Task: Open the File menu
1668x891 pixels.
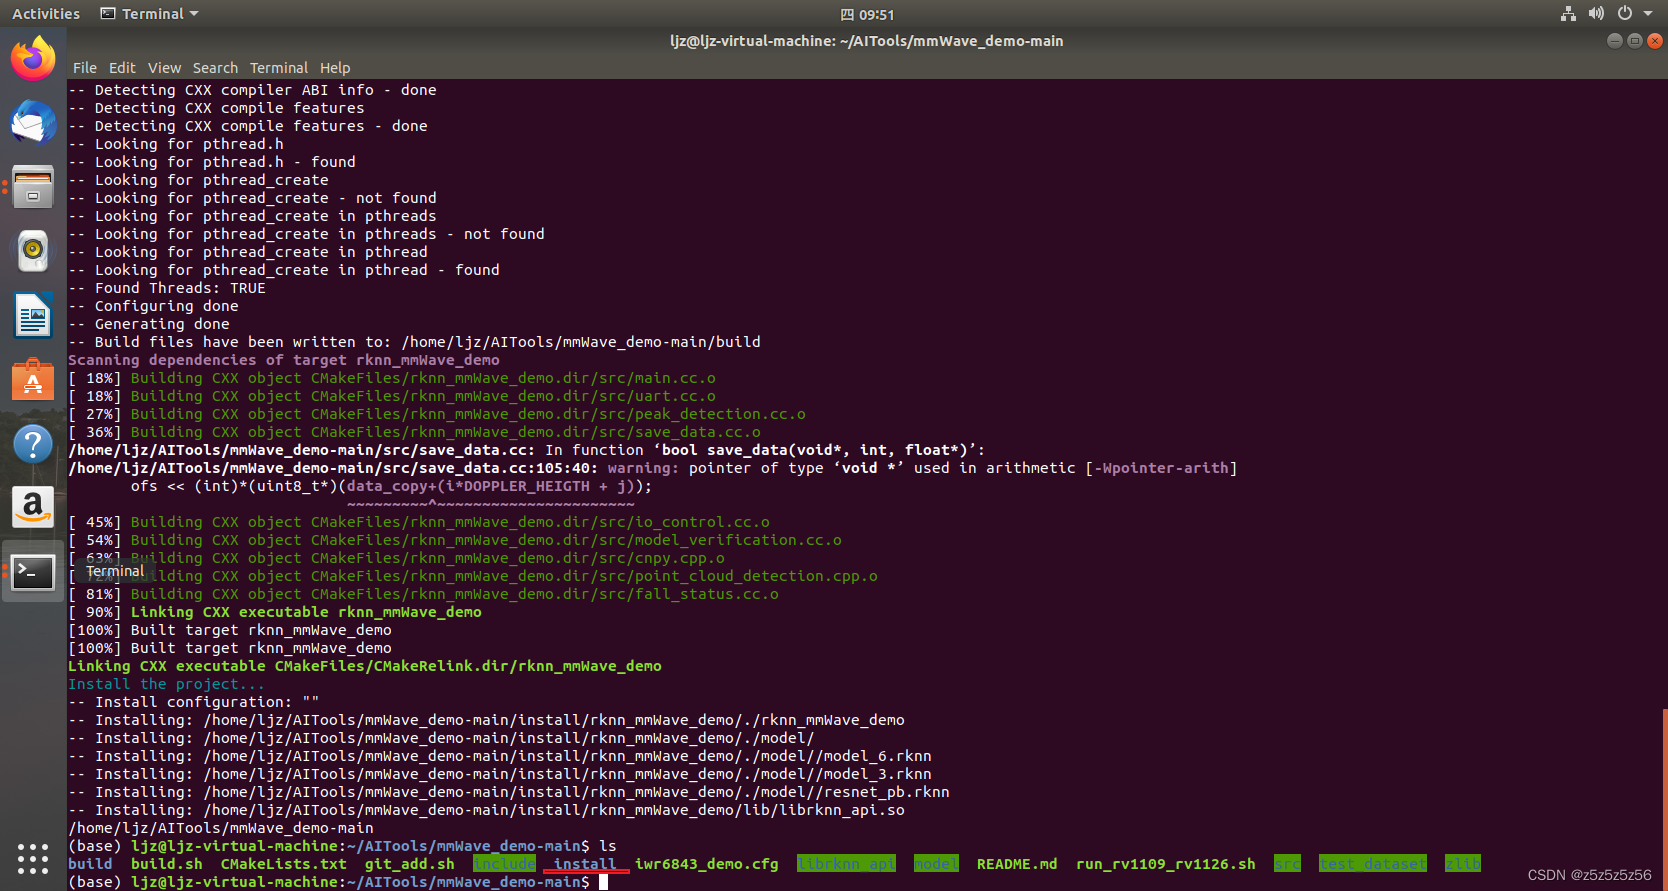Action: [x=85, y=68]
